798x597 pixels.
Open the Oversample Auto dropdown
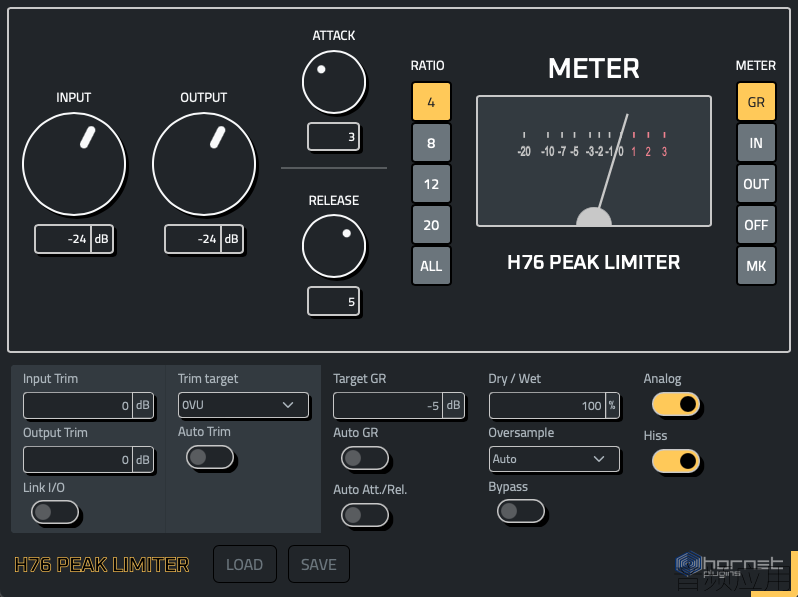[x=554, y=459]
